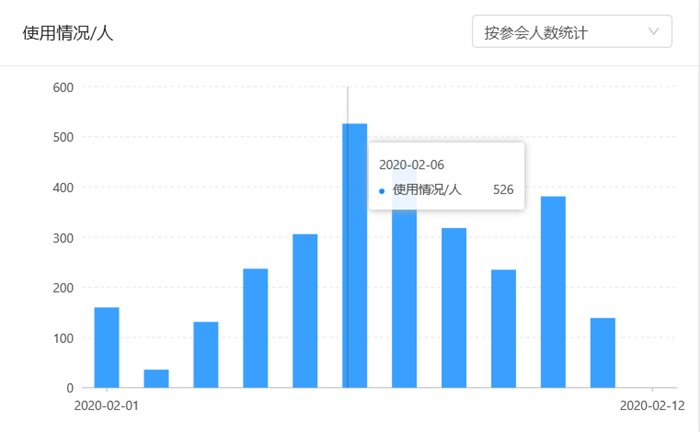Click the 2020-02-01 x-axis label
Screen dimensions: 700x432
pos(107,406)
